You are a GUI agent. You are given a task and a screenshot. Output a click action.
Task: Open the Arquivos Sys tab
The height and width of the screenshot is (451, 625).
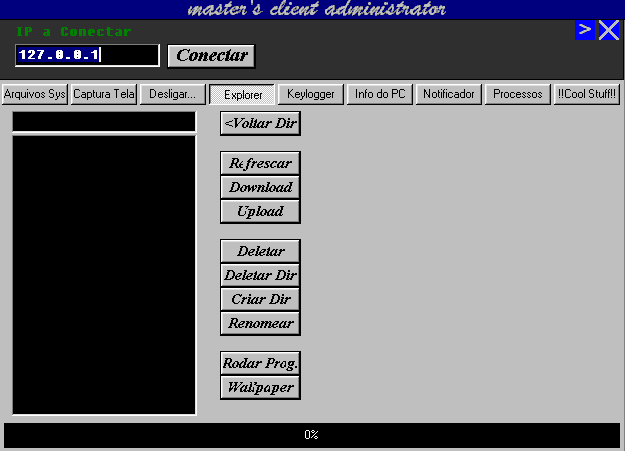click(x=35, y=95)
